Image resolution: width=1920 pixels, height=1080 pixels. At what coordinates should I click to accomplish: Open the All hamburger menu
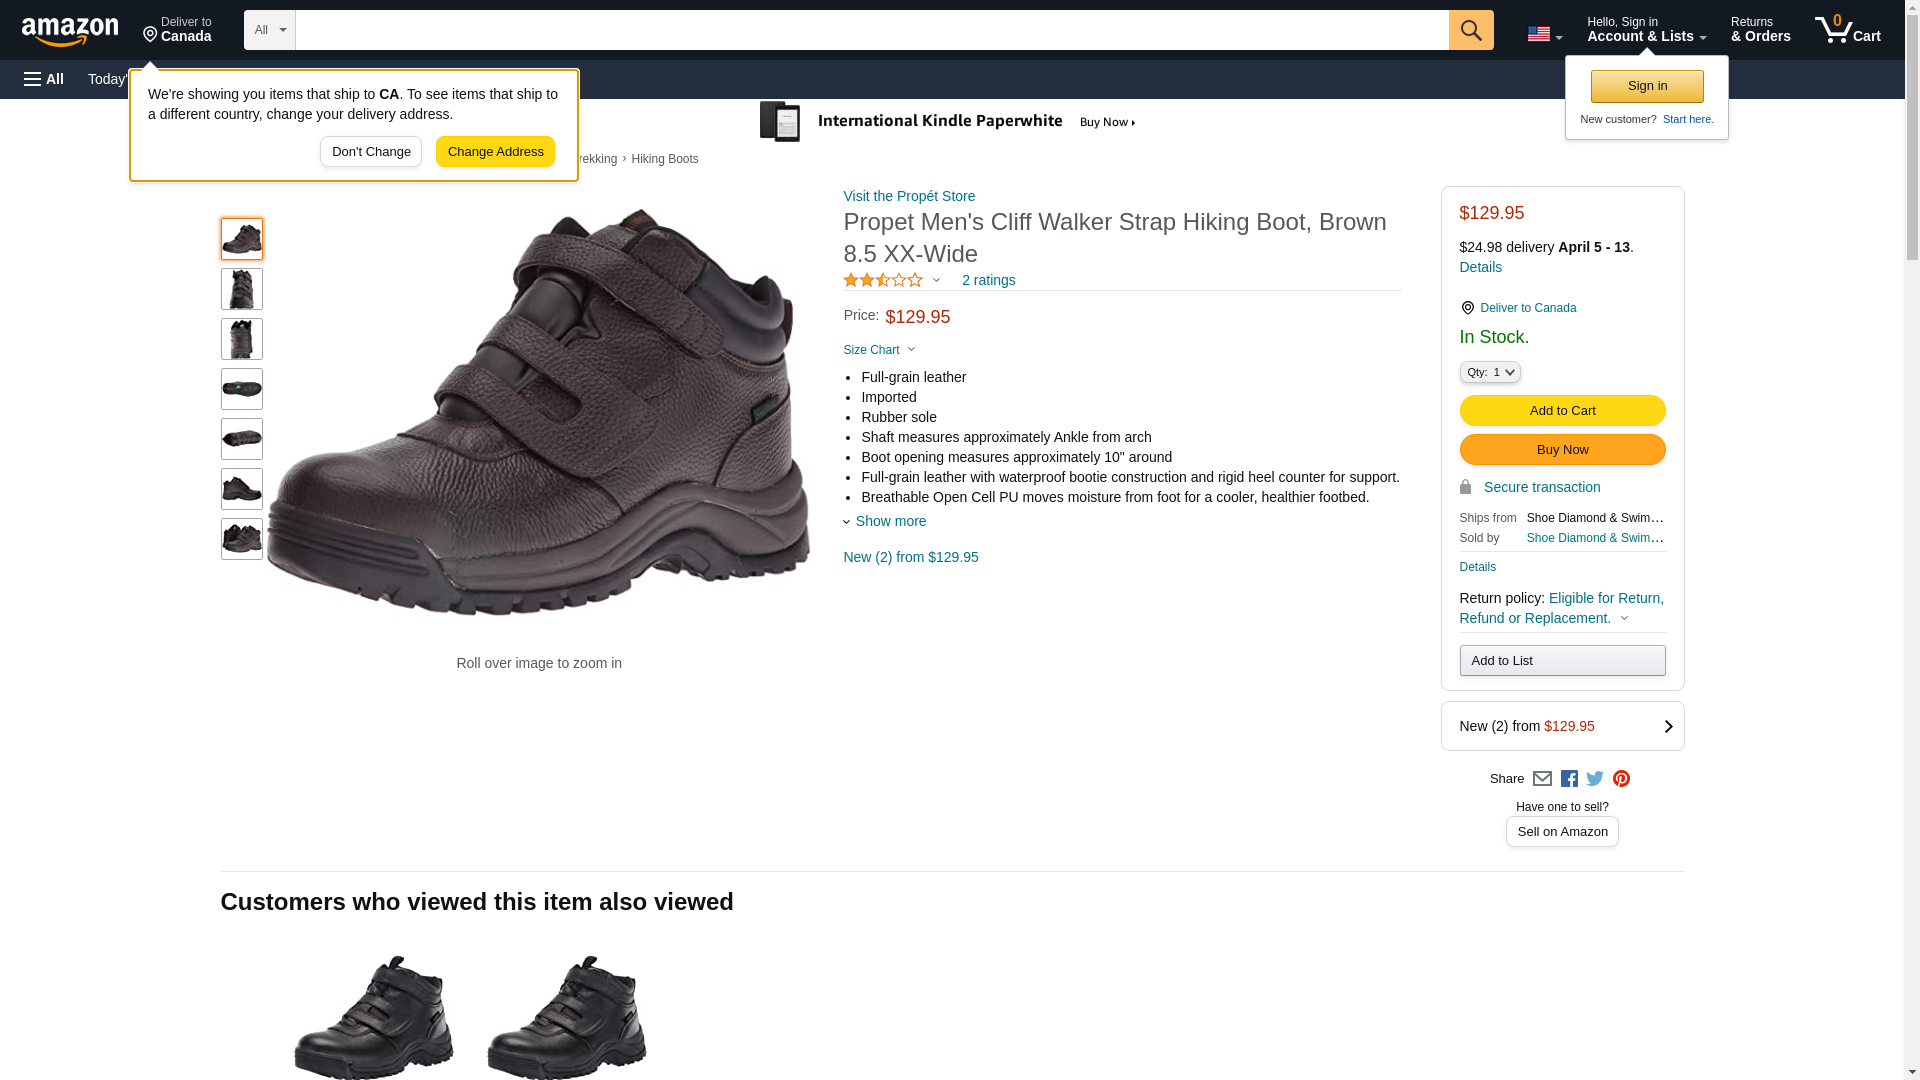click(x=44, y=79)
